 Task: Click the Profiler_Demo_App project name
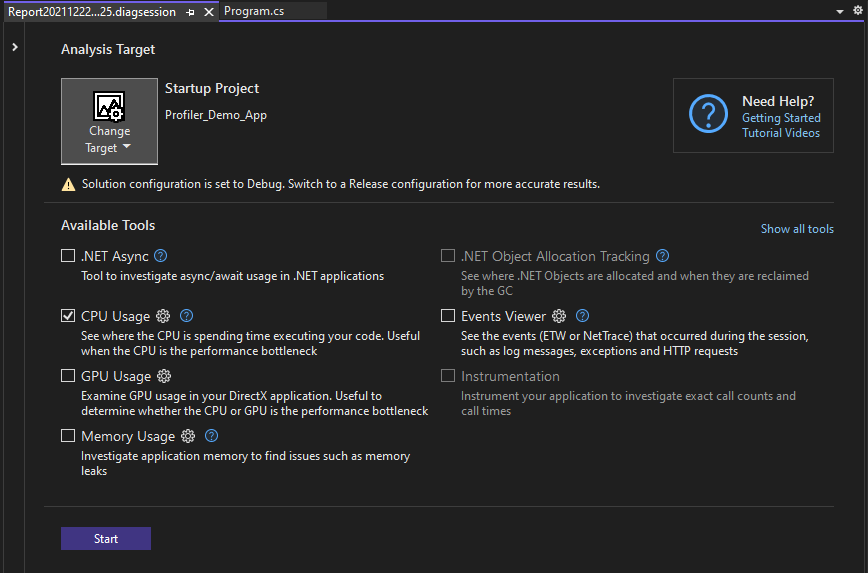[216, 115]
